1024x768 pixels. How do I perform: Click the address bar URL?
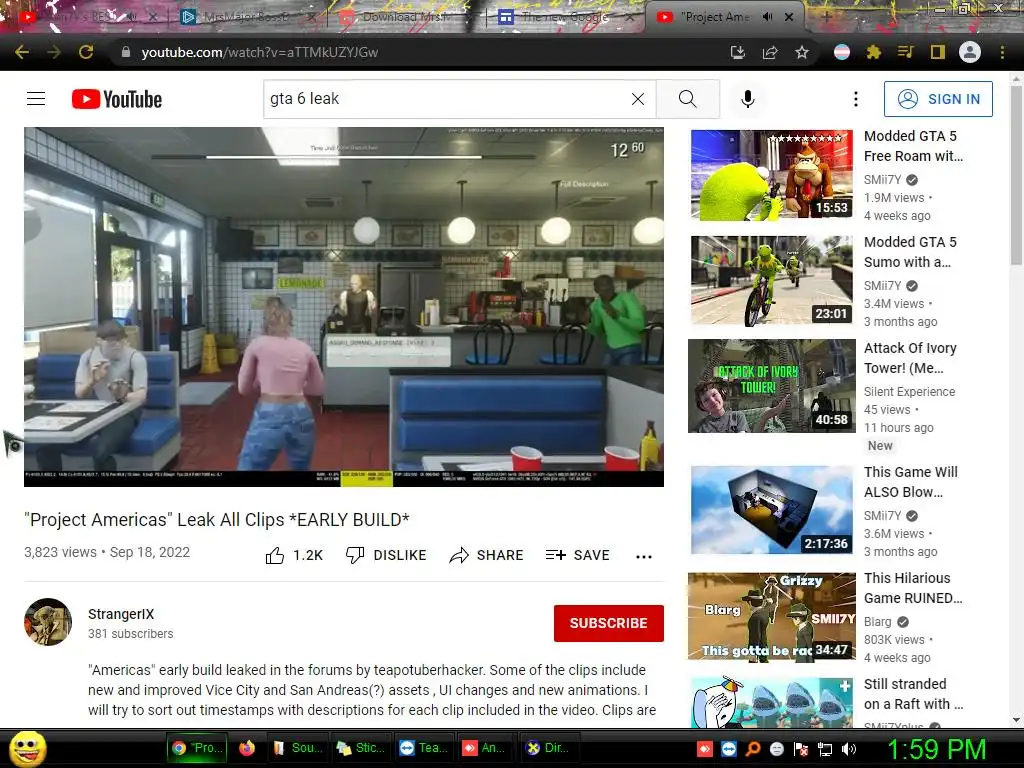(260, 52)
